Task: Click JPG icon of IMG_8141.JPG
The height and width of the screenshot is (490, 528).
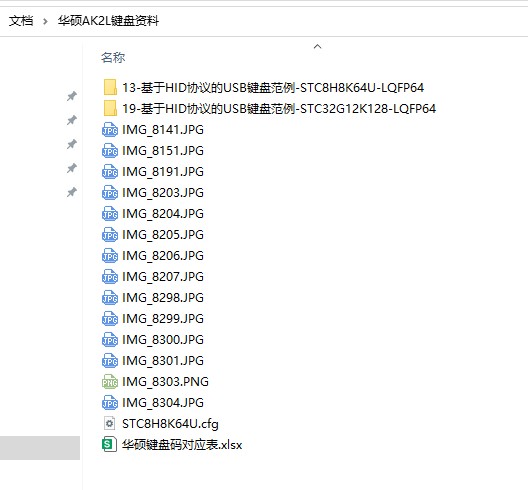Action: point(110,130)
